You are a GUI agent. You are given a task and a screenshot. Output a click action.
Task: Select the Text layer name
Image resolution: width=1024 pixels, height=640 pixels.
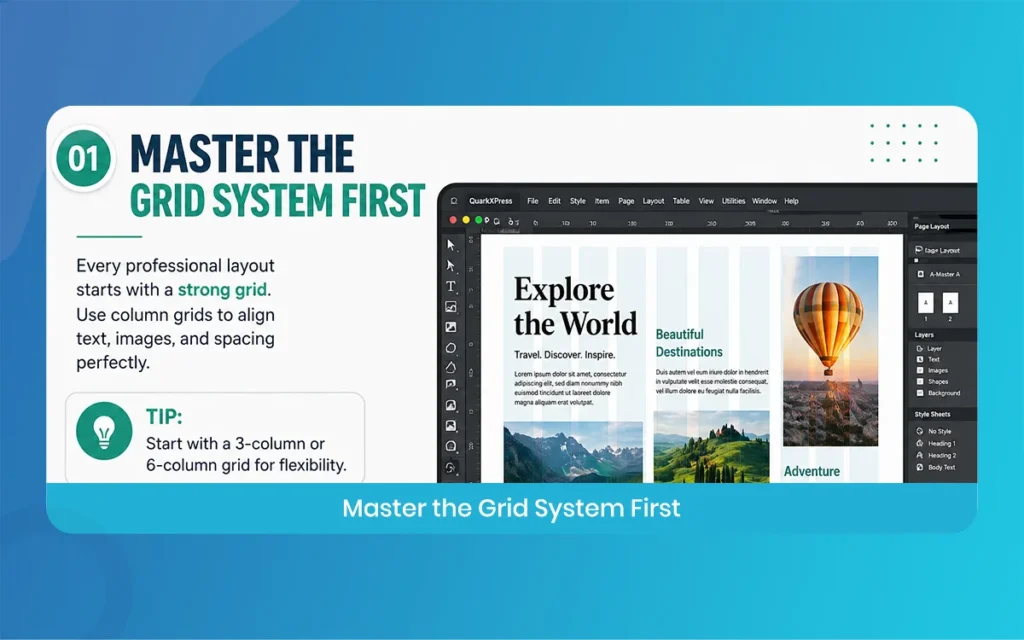934,359
